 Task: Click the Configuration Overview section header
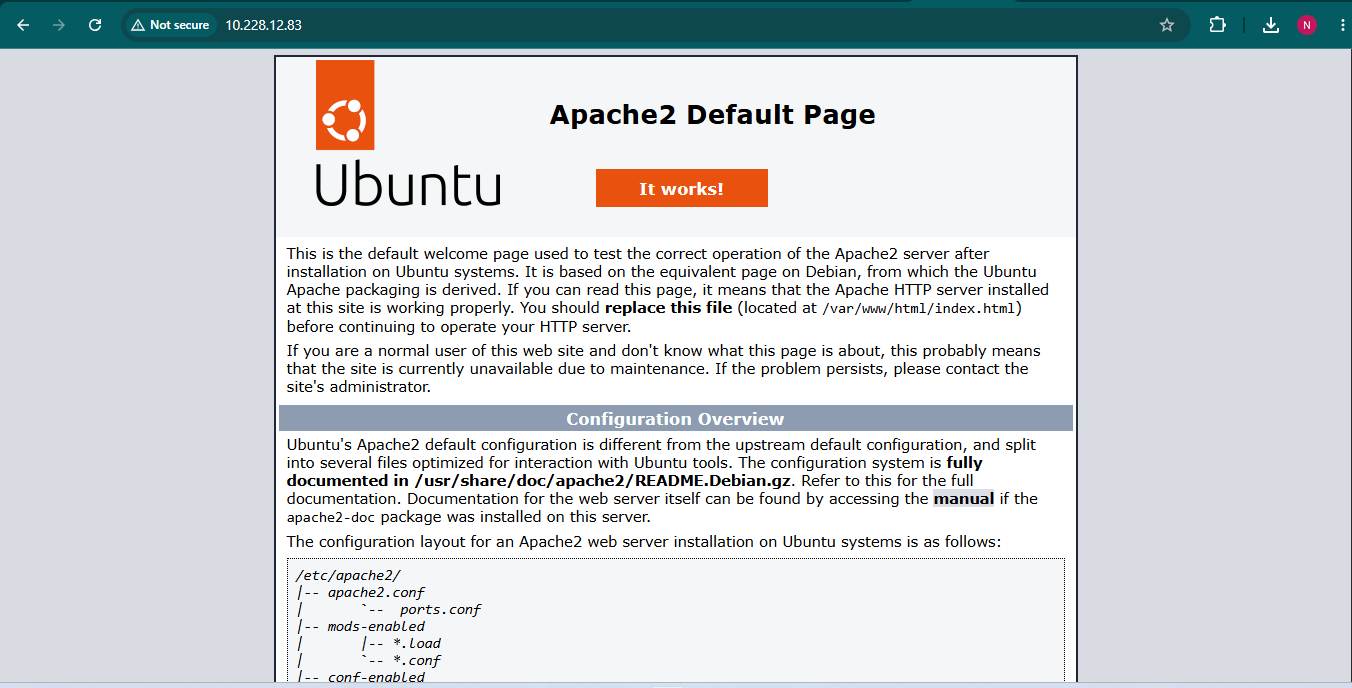(675, 419)
